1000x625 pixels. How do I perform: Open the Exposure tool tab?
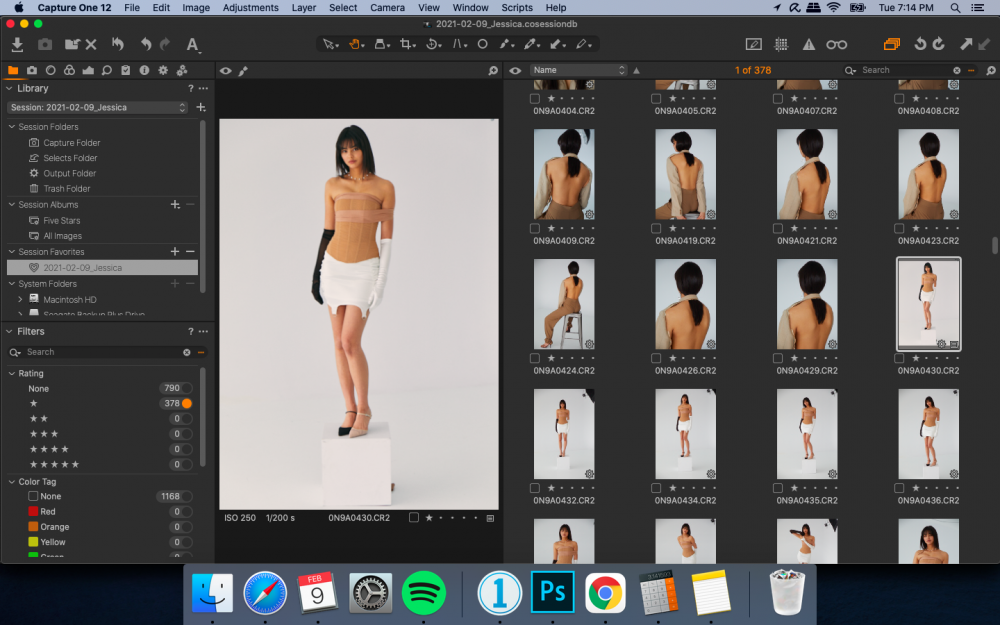(89, 70)
